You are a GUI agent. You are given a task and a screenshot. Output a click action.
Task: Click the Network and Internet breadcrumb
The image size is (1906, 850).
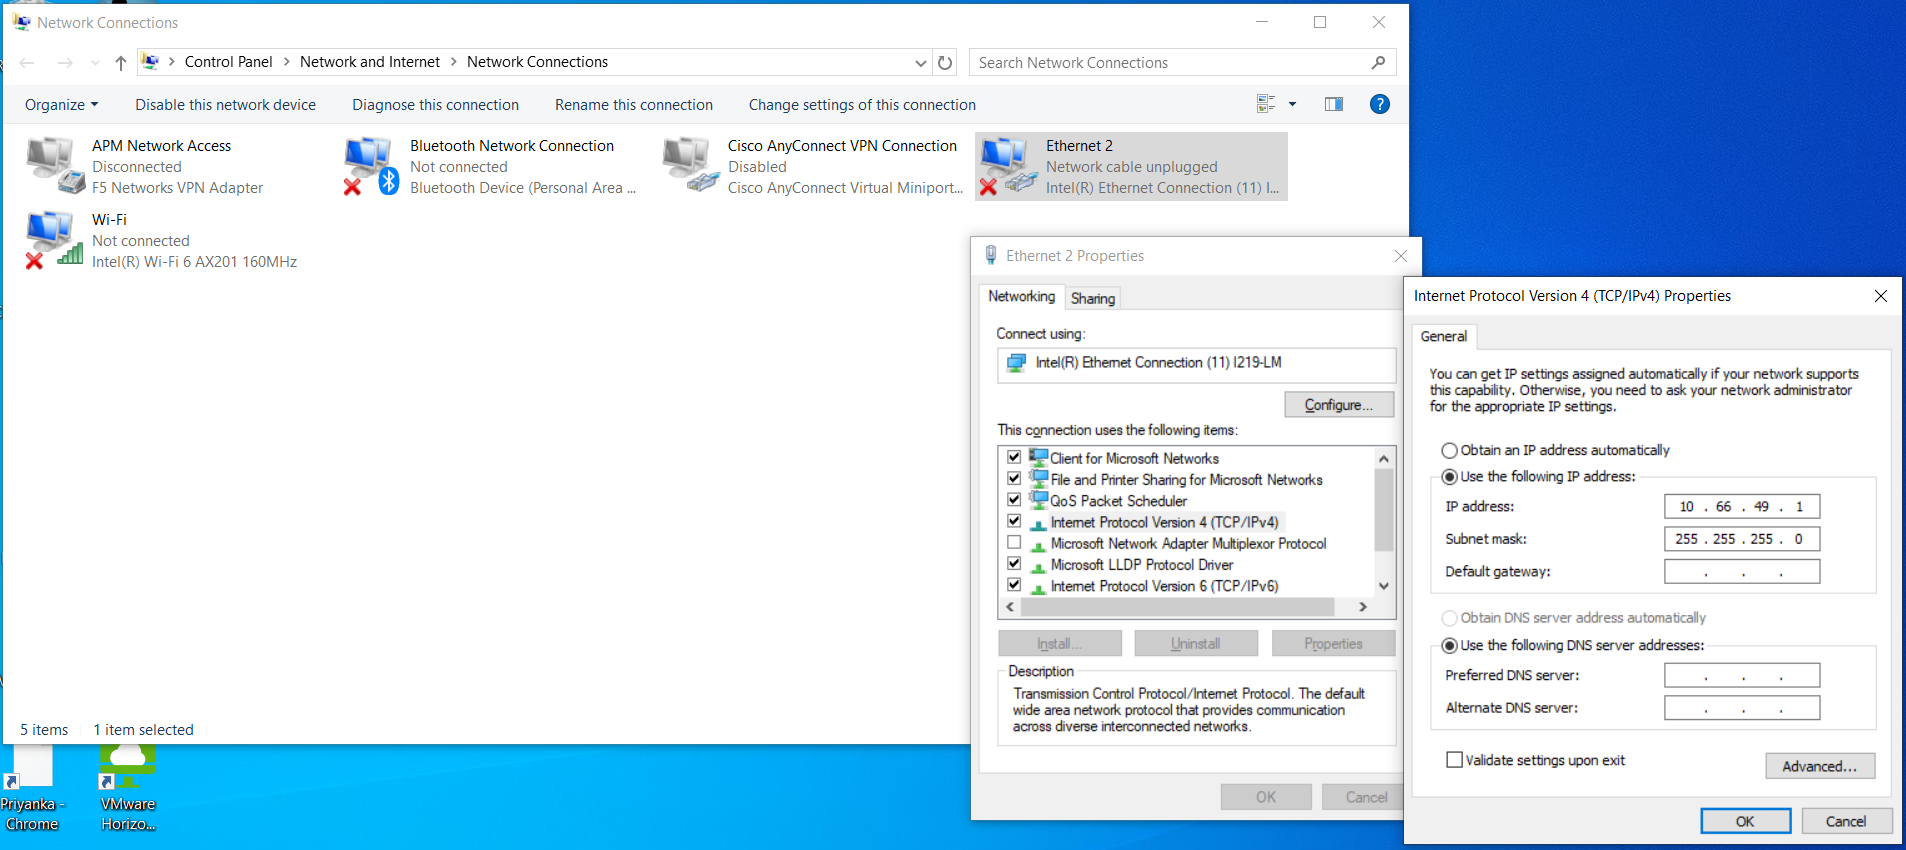point(370,62)
